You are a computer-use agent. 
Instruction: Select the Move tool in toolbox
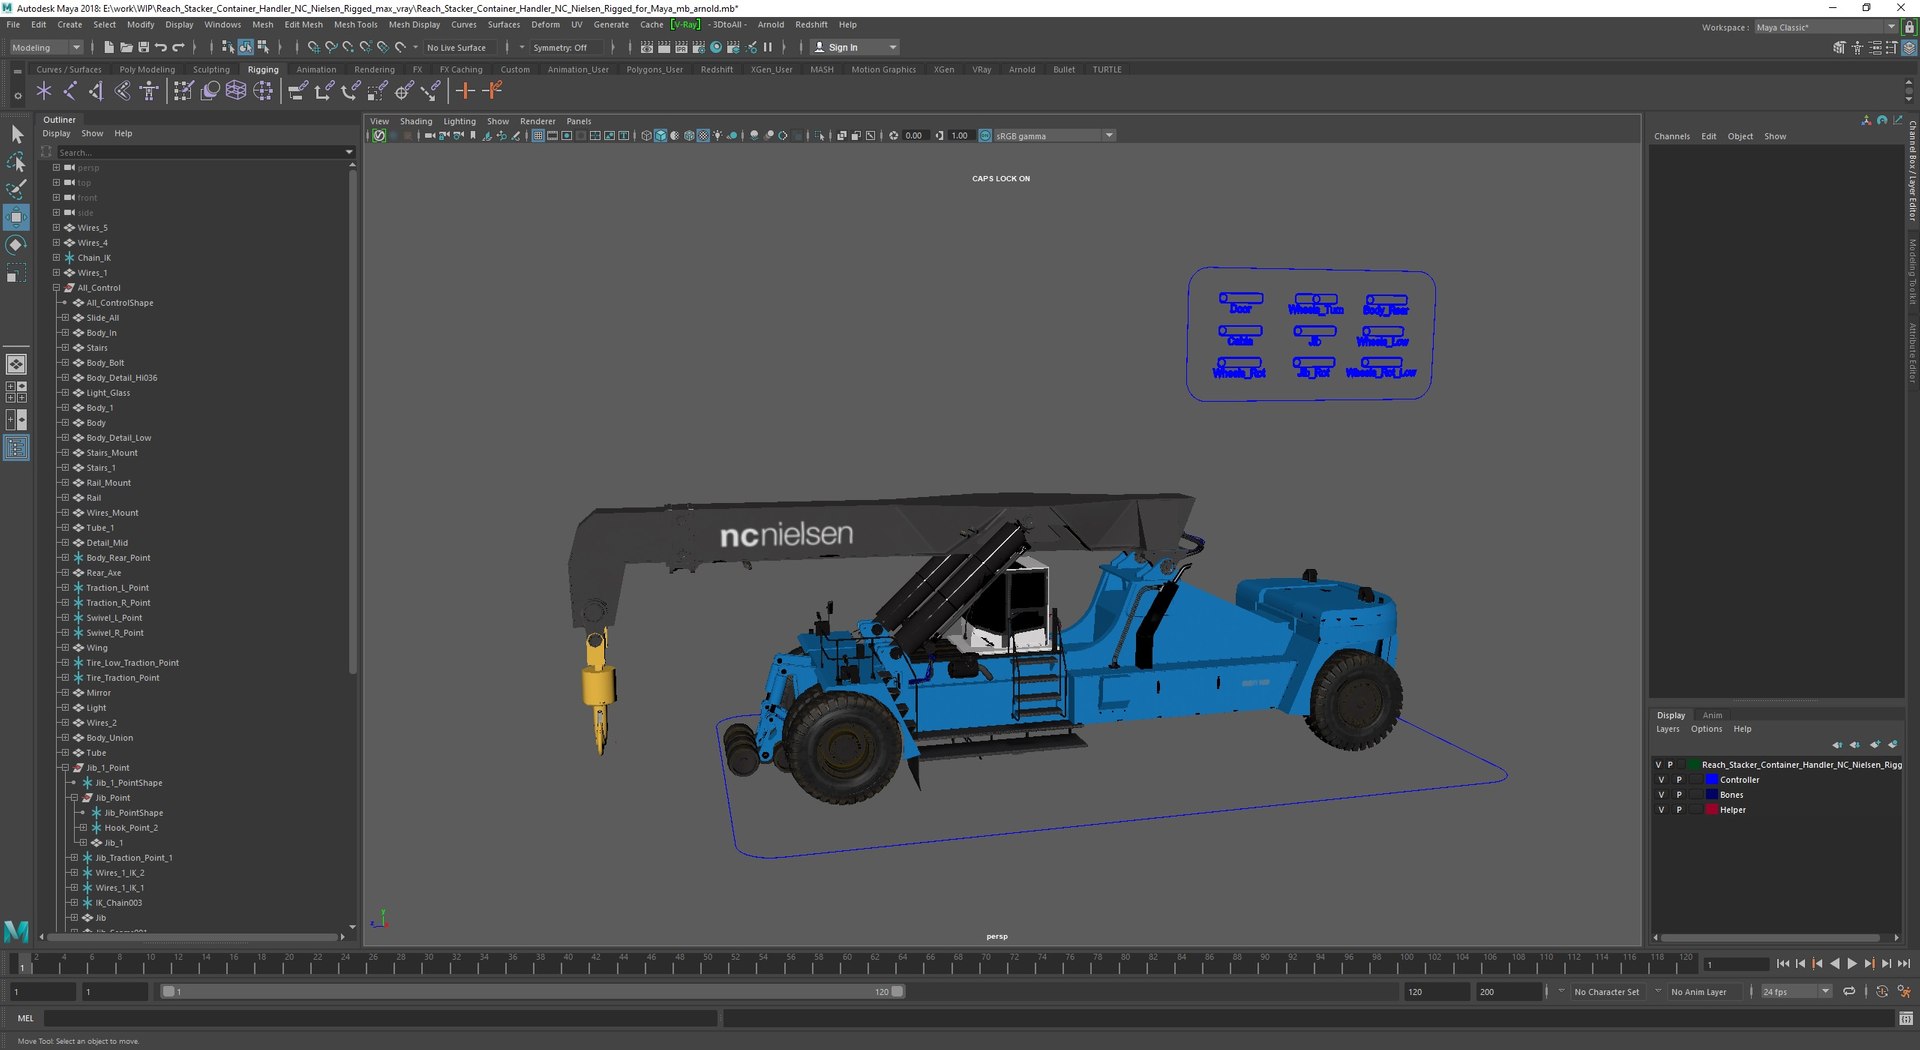pyautogui.click(x=16, y=217)
